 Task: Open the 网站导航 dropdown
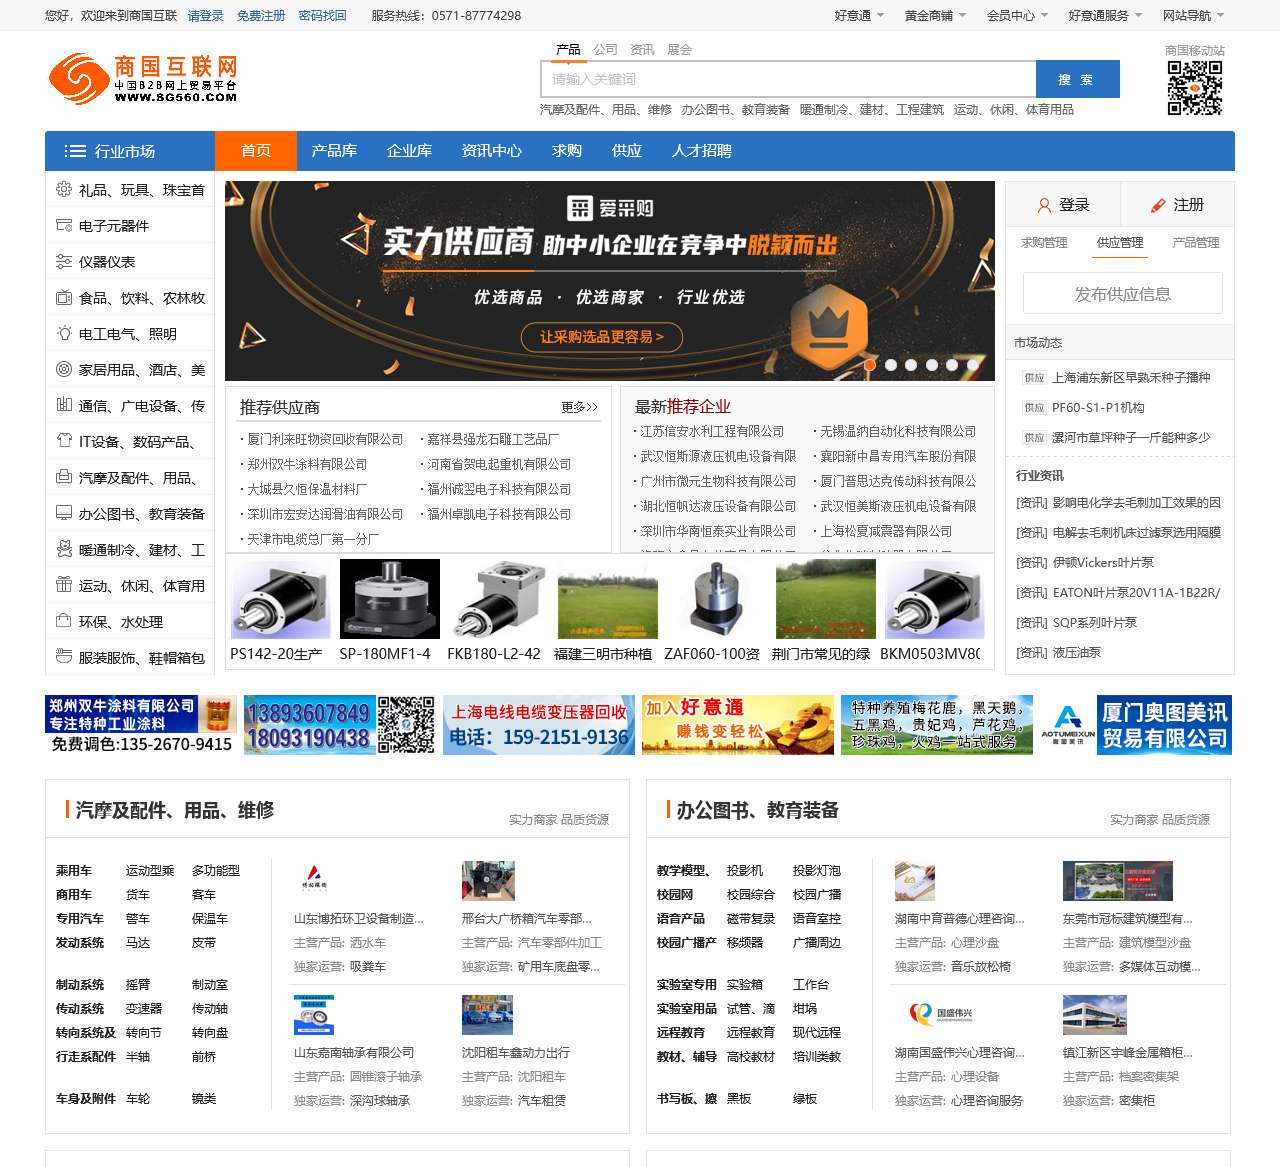click(x=1186, y=15)
